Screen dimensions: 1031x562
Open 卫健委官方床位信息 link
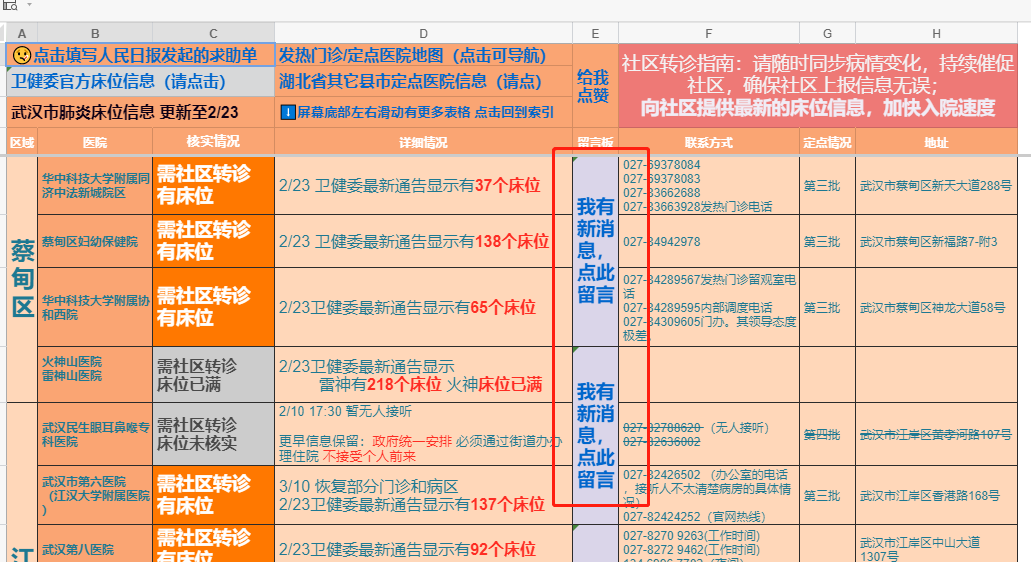pyautogui.click(x=140, y=82)
